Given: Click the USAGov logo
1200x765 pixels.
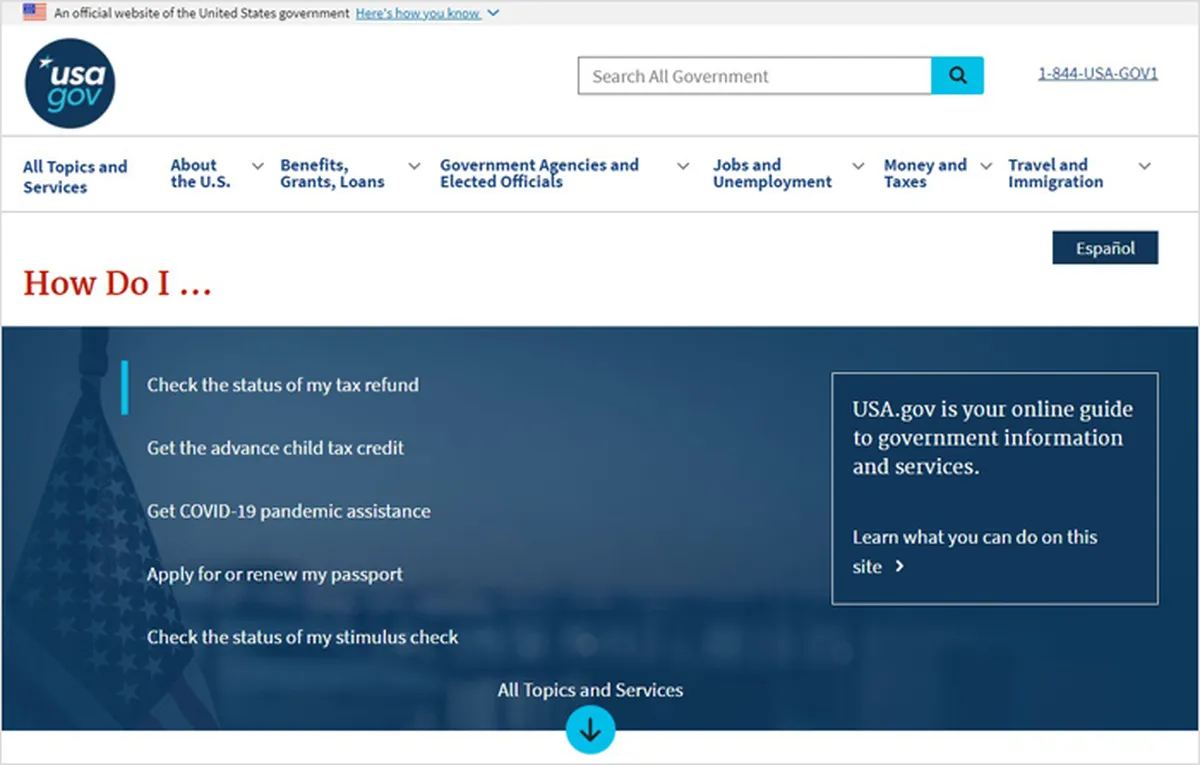Looking at the screenshot, I should [70, 83].
